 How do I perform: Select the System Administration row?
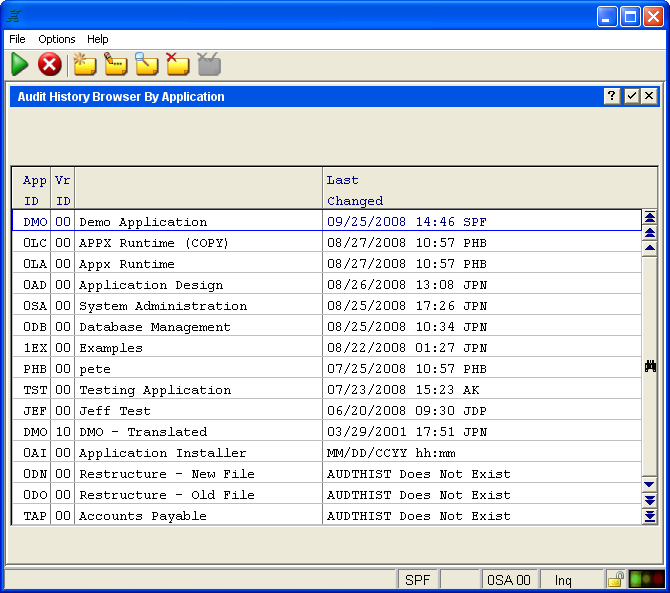[327, 305]
